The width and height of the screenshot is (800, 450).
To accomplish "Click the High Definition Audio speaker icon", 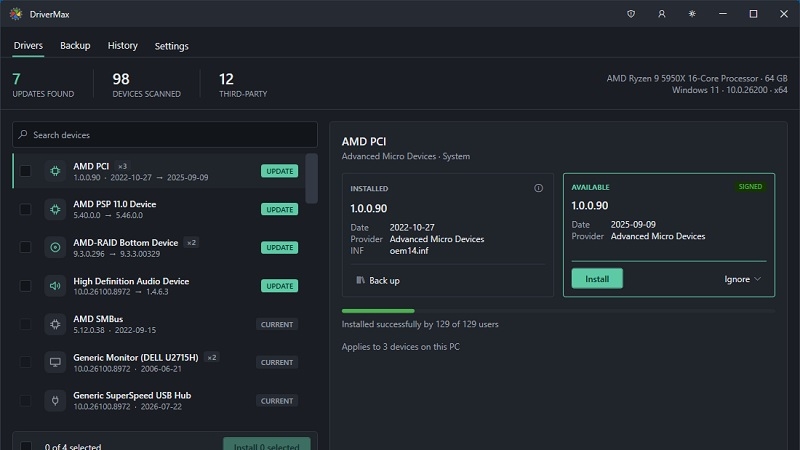I will 55,286.
